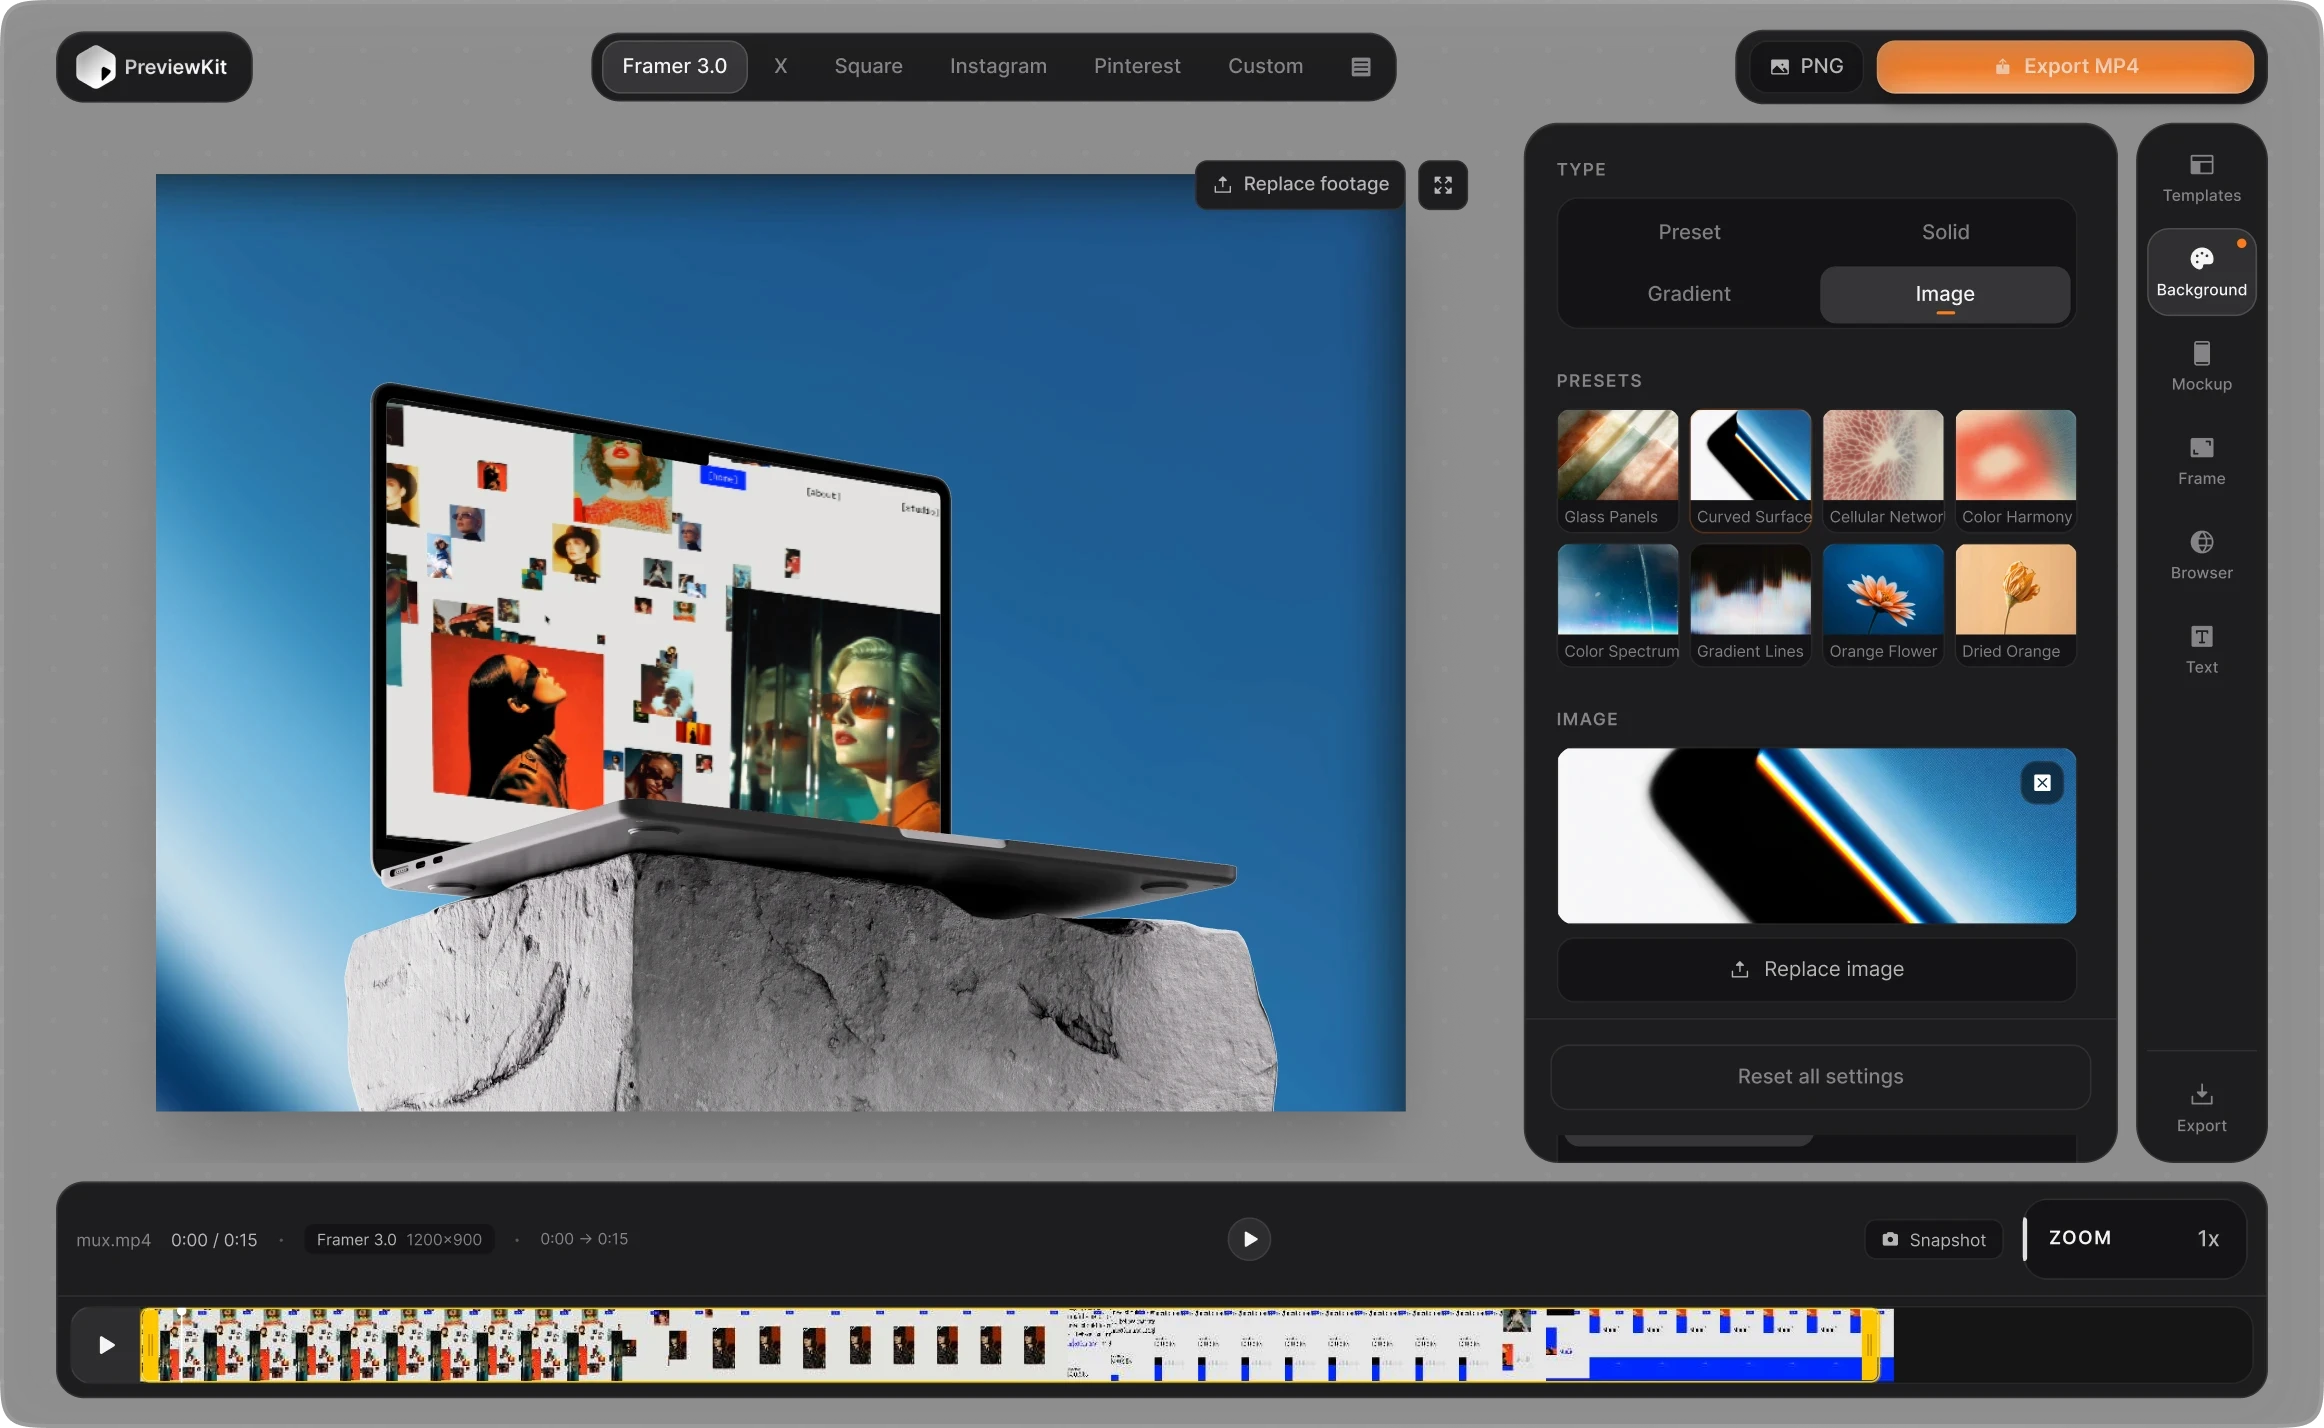Viewport: 2324px width, 1428px height.
Task: Choose Solid background type
Action: (x=1945, y=232)
